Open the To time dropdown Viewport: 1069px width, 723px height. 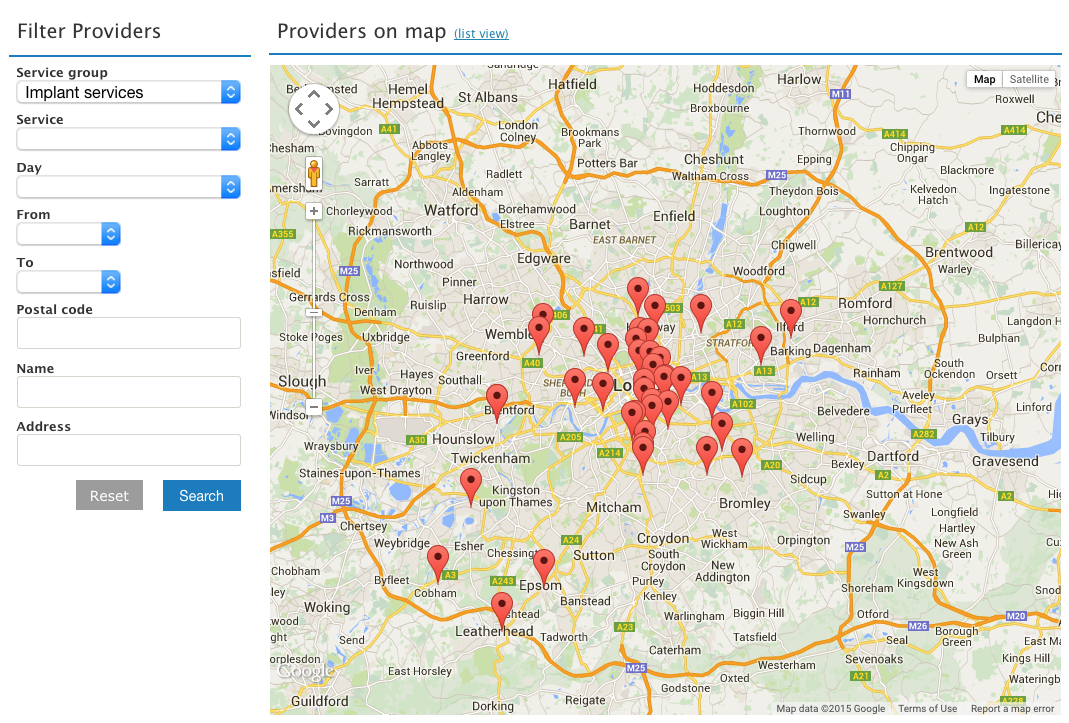coord(68,282)
